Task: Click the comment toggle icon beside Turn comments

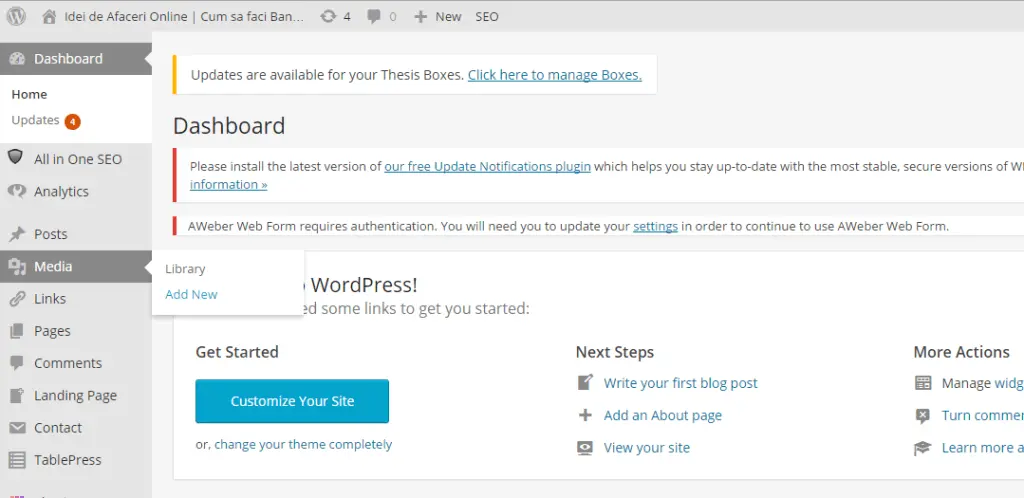Action: click(x=922, y=416)
